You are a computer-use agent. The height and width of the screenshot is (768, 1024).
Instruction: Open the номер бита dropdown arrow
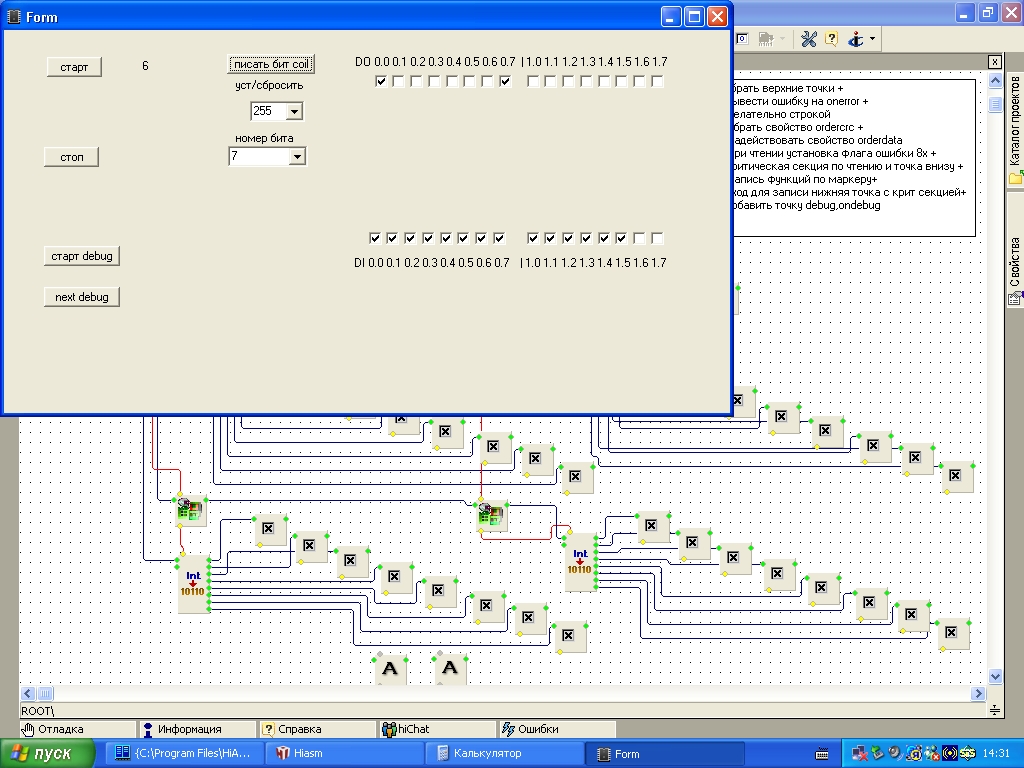tap(297, 157)
